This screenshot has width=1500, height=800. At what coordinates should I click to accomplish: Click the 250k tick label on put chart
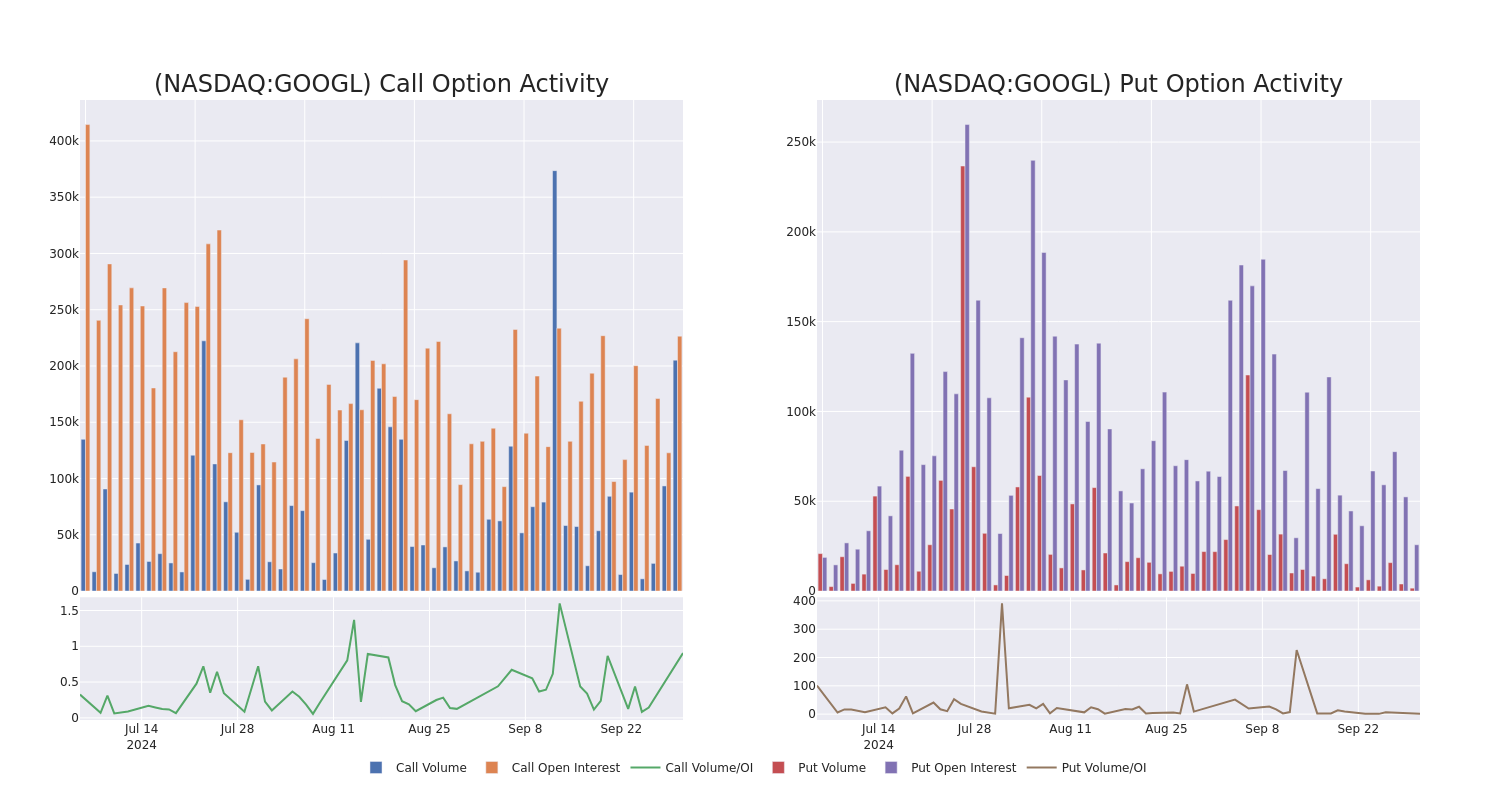click(x=801, y=142)
